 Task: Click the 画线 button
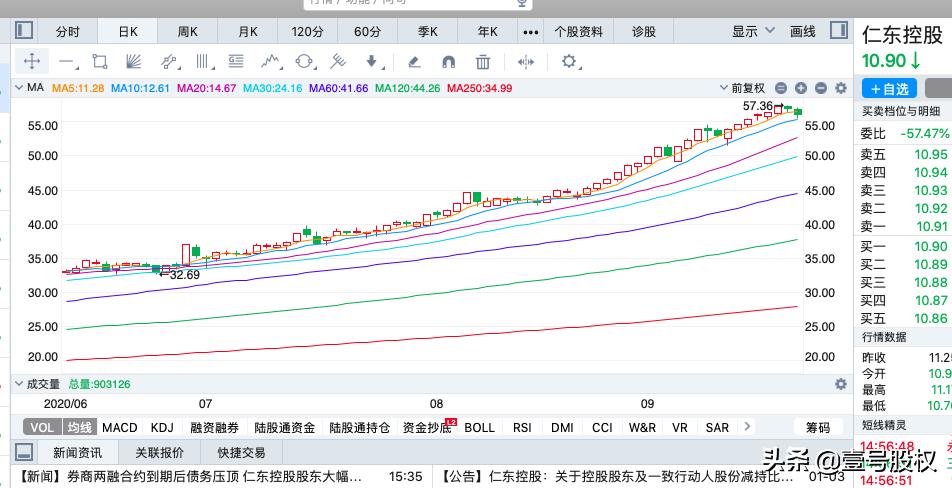tap(803, 31)
